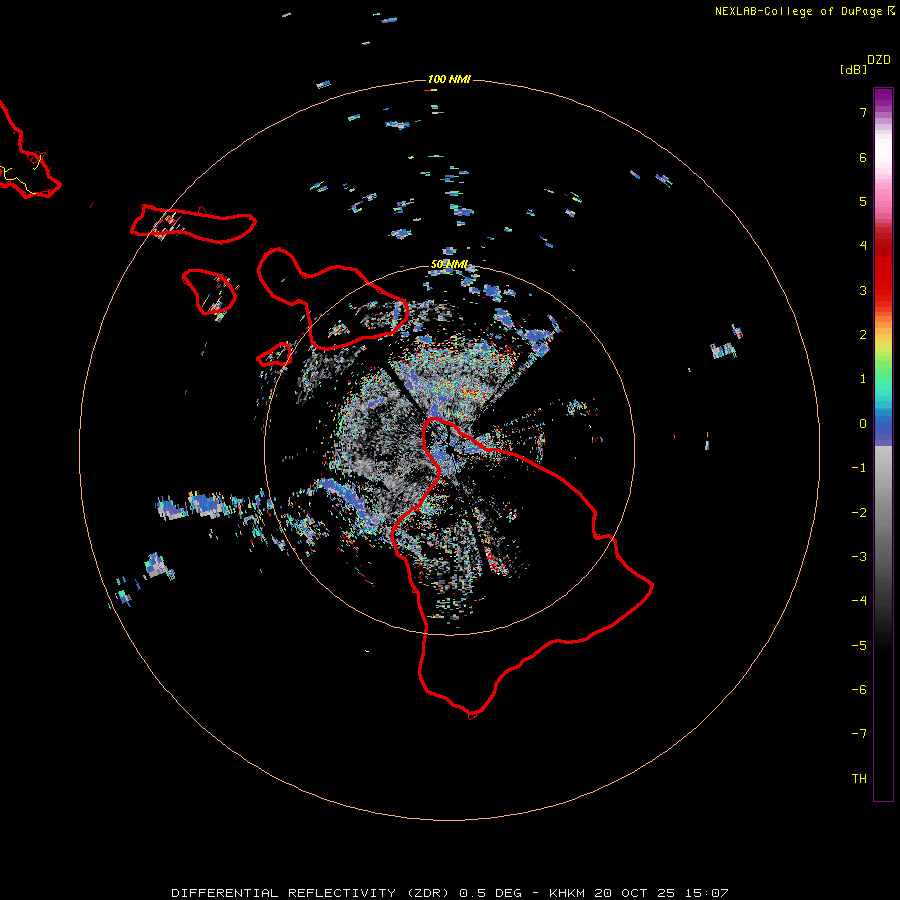Click the 100 NMI range ring label
The height and width of the screenshot is (900, 900).
coord(449,79)
